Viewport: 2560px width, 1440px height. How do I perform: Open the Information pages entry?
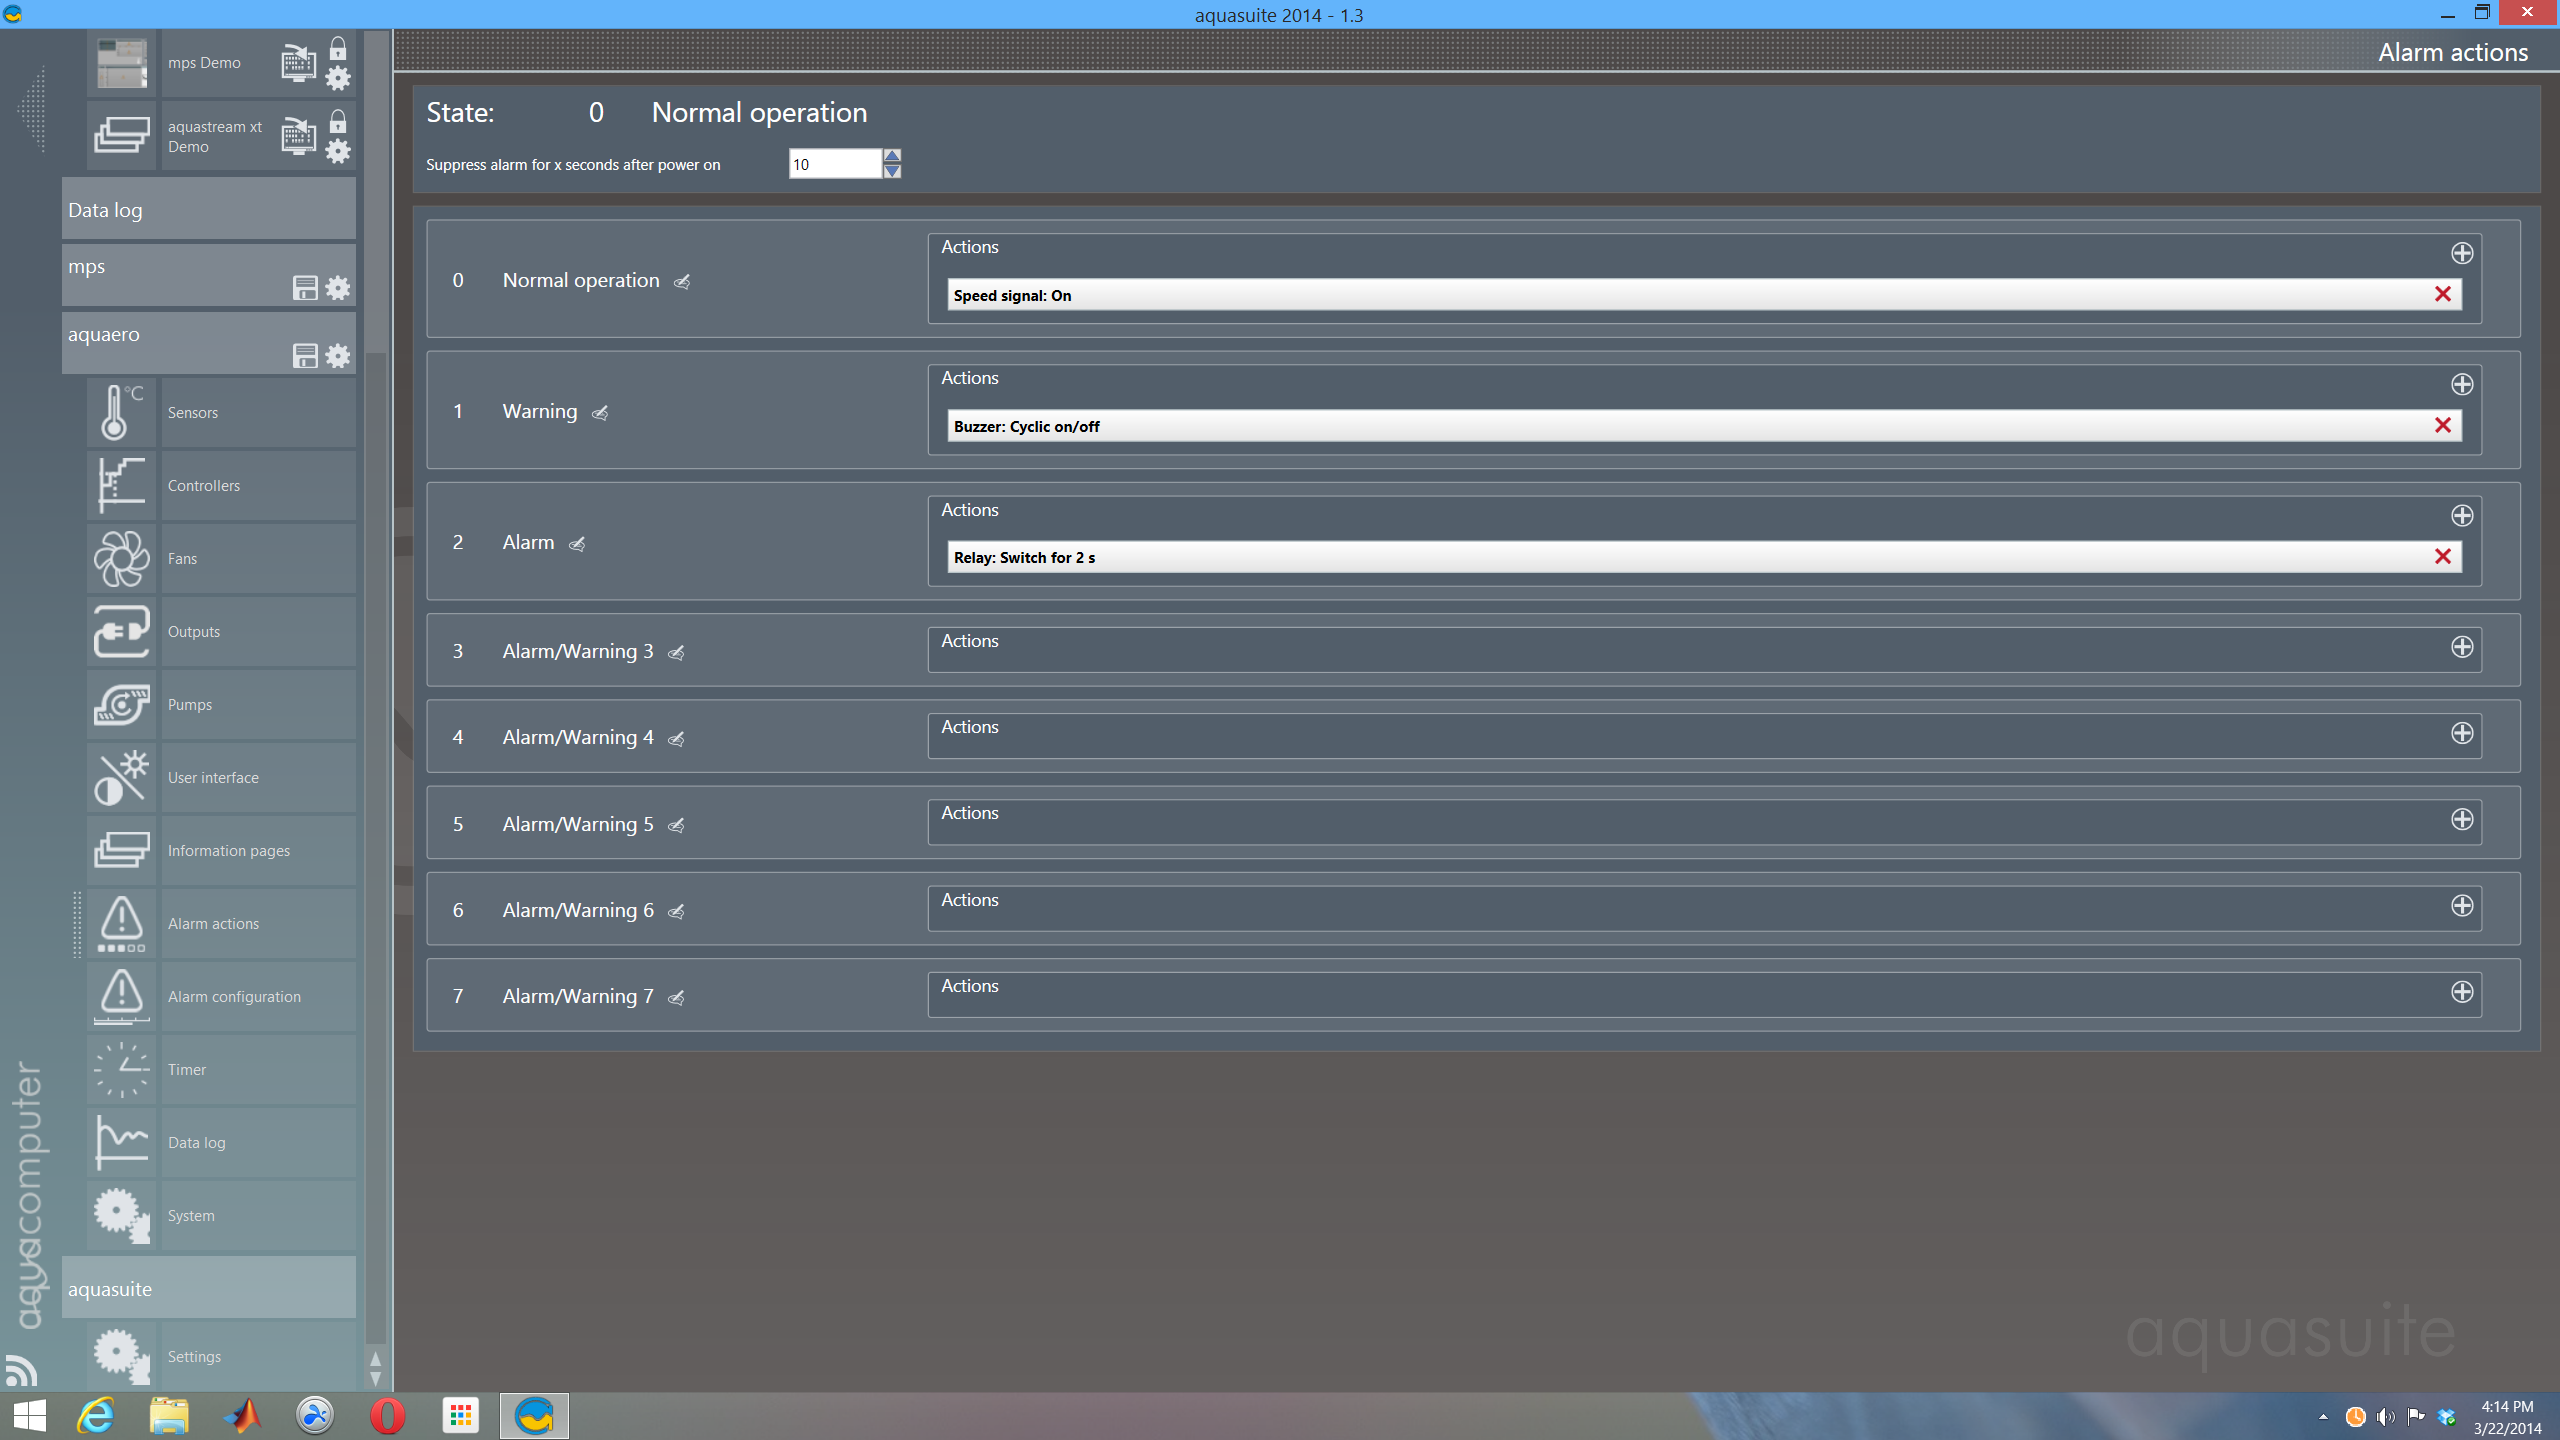(228, 850)
